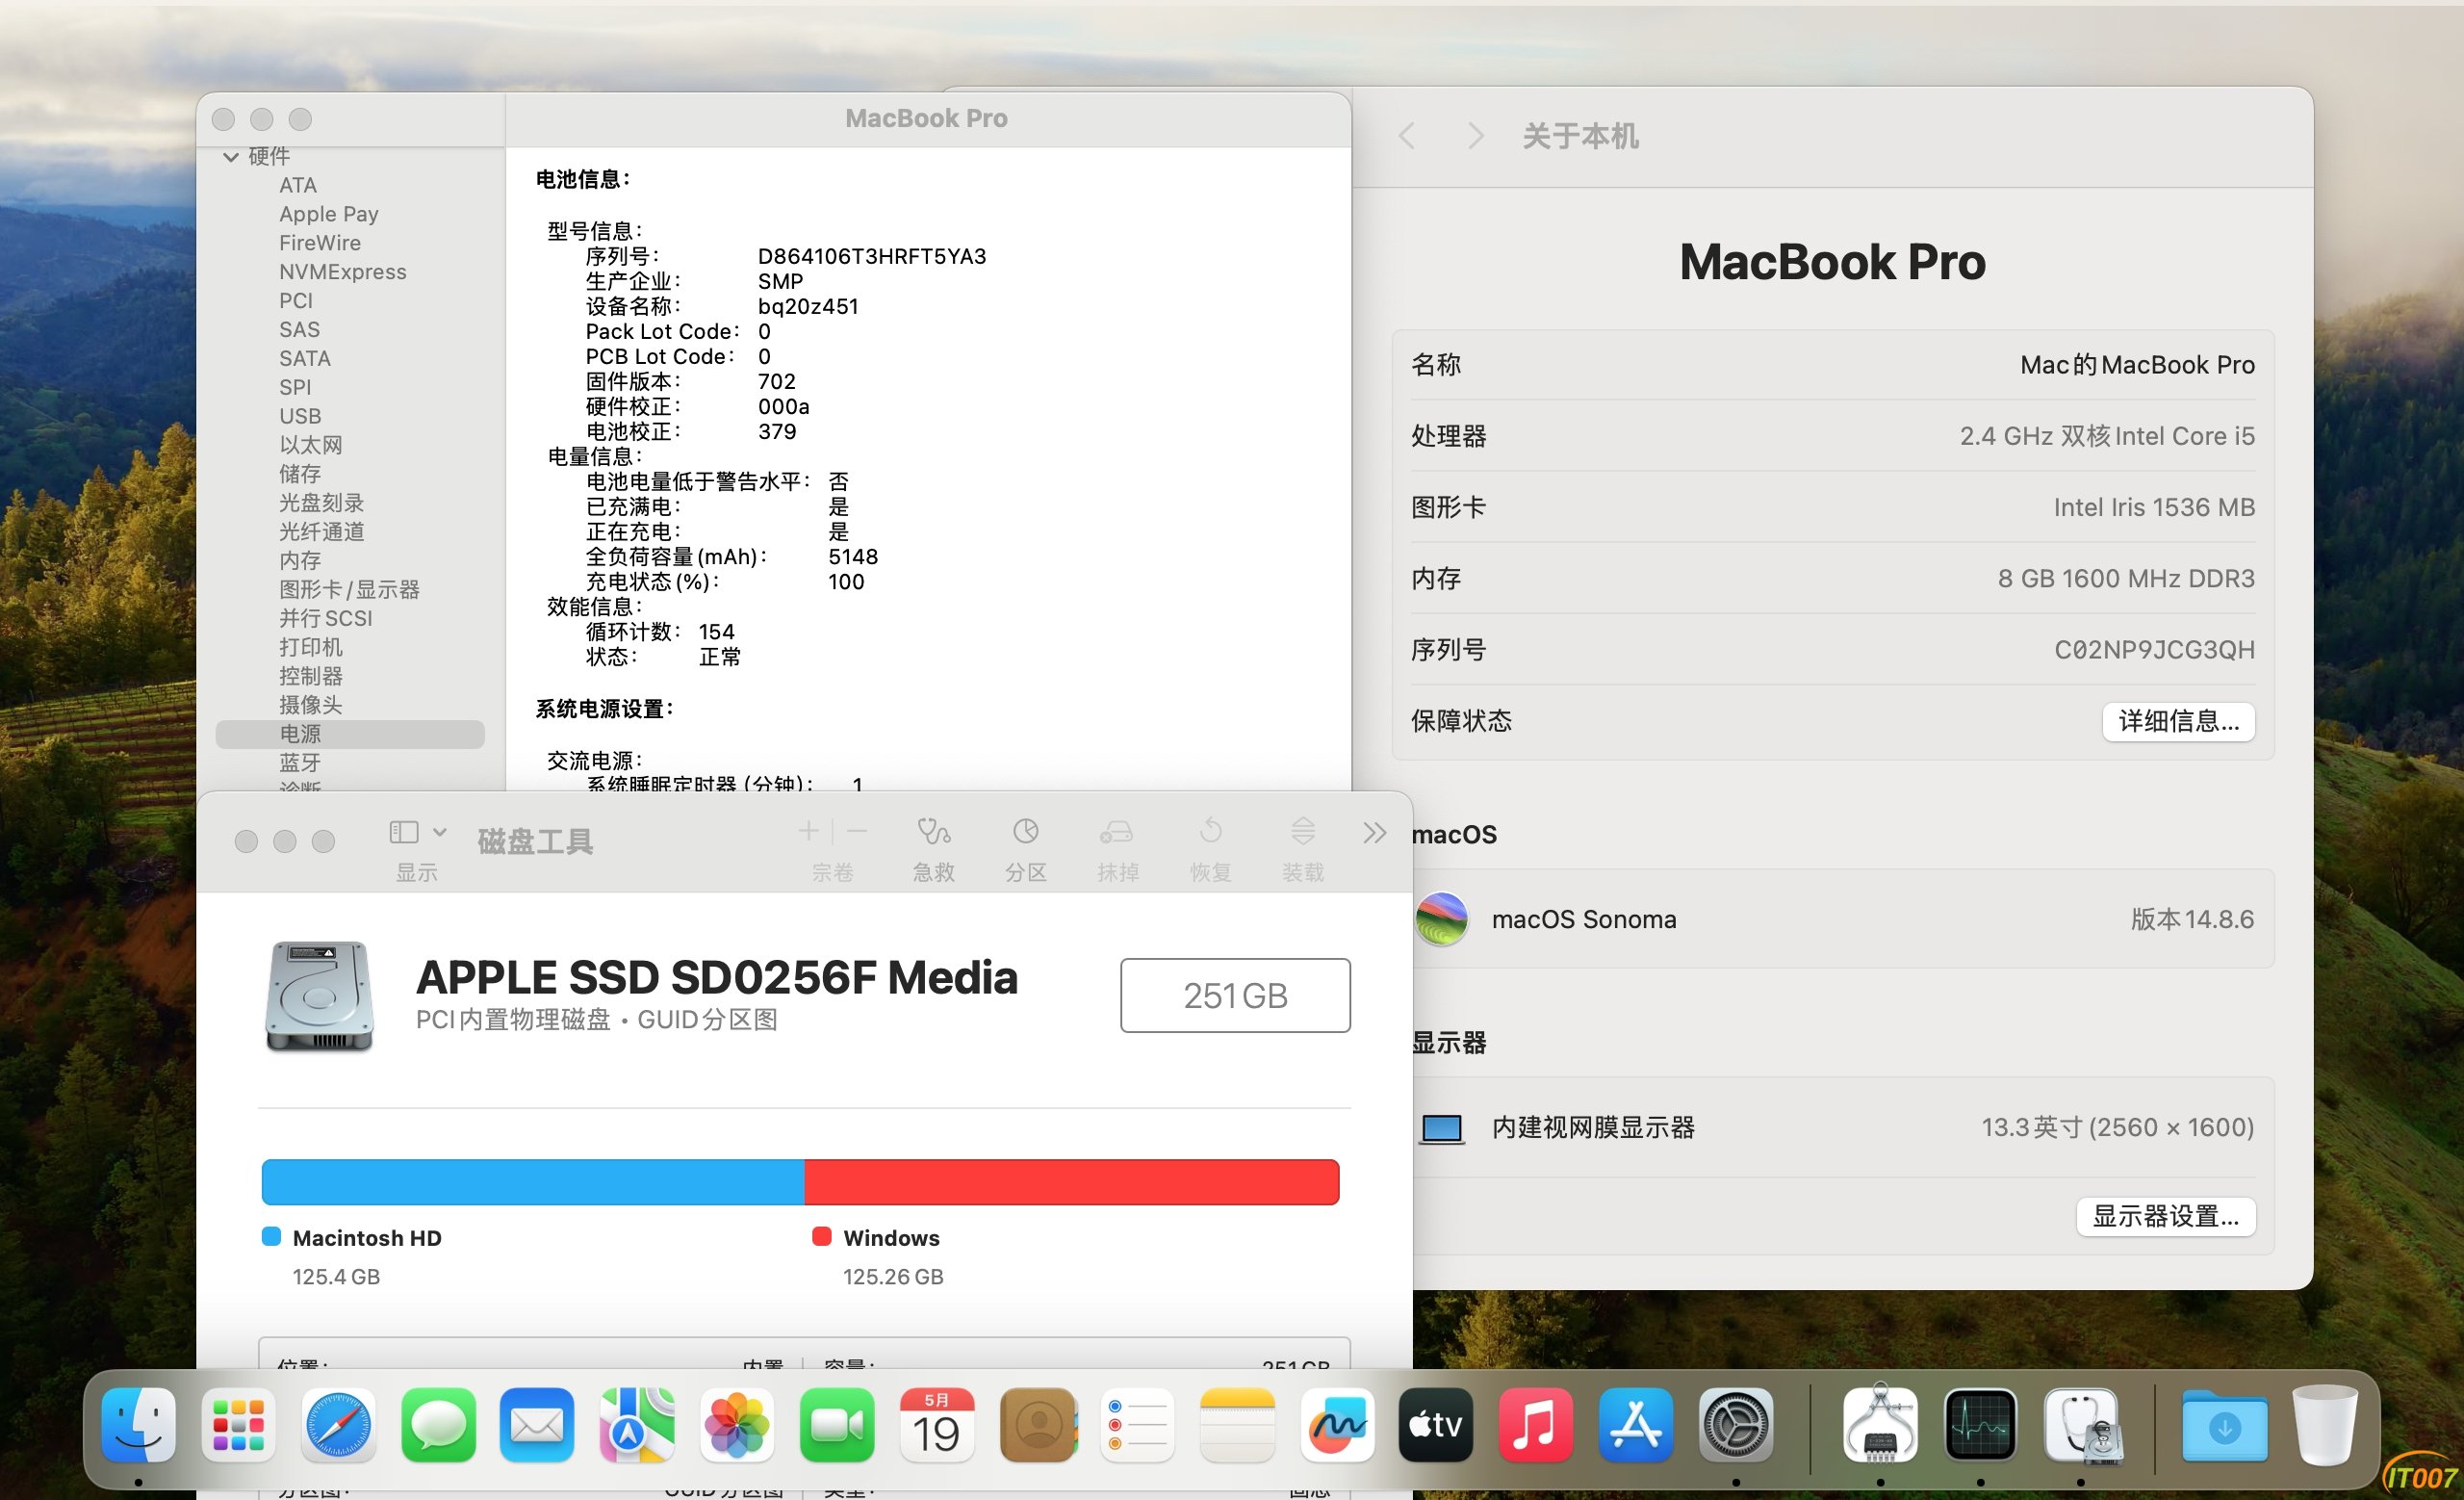Go forward in the 关于本机 window
2464x1500 pixels.
(x=1475, y=136)
